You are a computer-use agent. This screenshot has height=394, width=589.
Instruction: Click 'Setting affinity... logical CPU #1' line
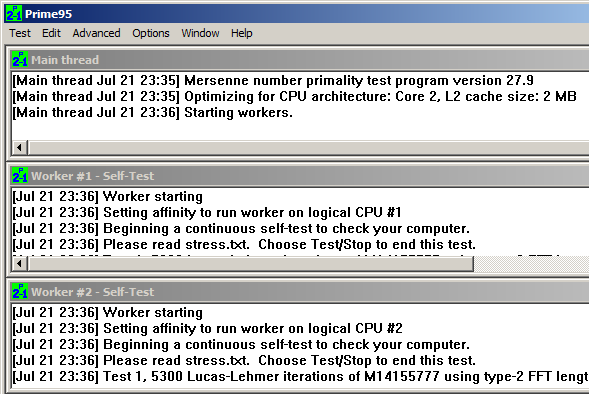click(x=207, y=213)
